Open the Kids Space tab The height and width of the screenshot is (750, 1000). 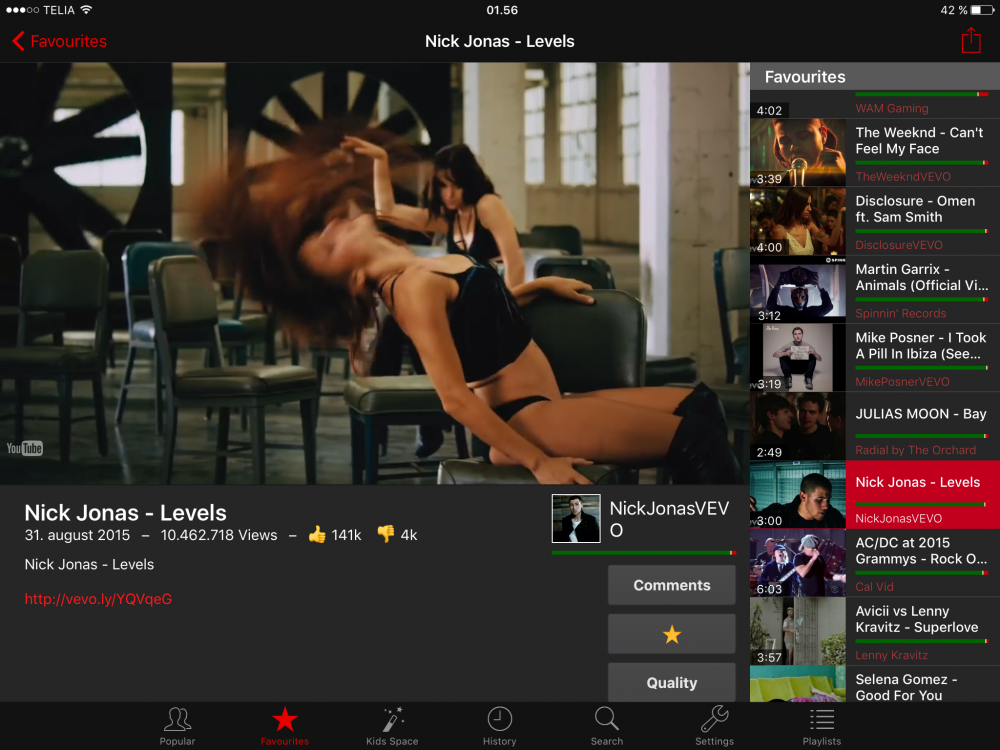click(392, 726)
